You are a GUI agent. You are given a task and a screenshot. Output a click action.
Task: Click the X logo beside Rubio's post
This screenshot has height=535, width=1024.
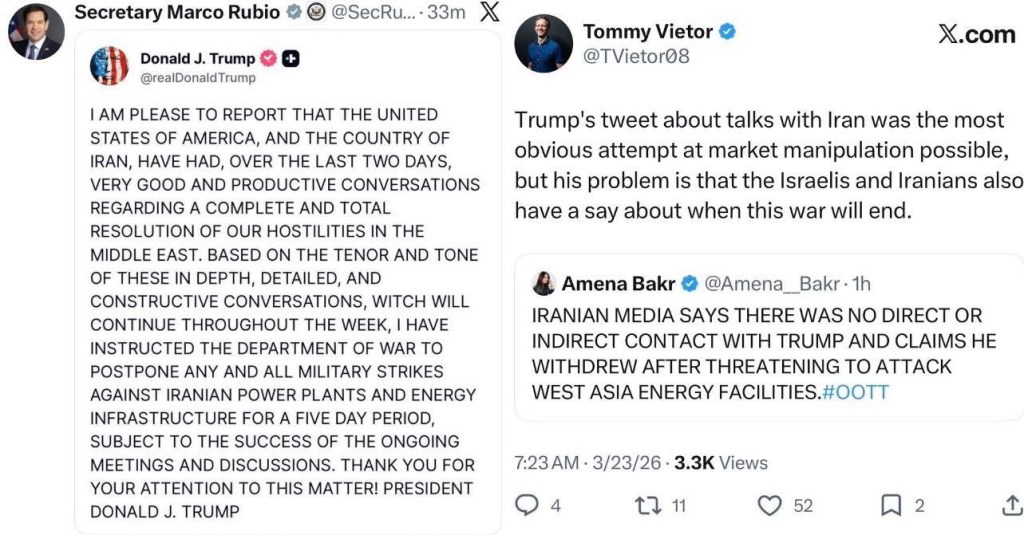coord(489,13)
